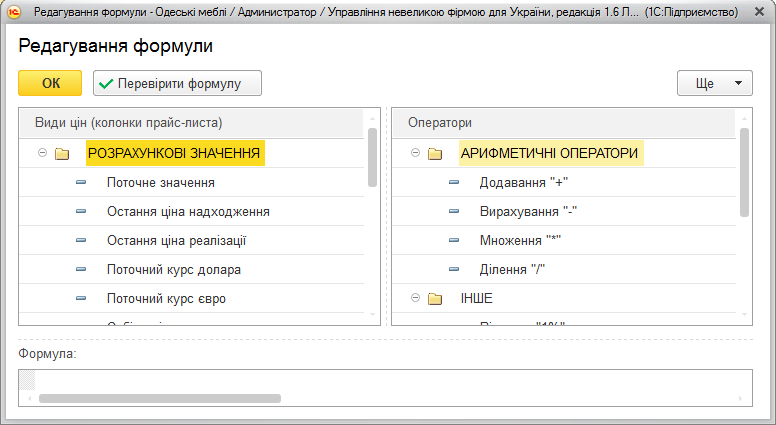Image resolution: width=776 pixels, height=425 pixels.
Task: Click scroll-down arrow of Види цін list
Action: 372,315
